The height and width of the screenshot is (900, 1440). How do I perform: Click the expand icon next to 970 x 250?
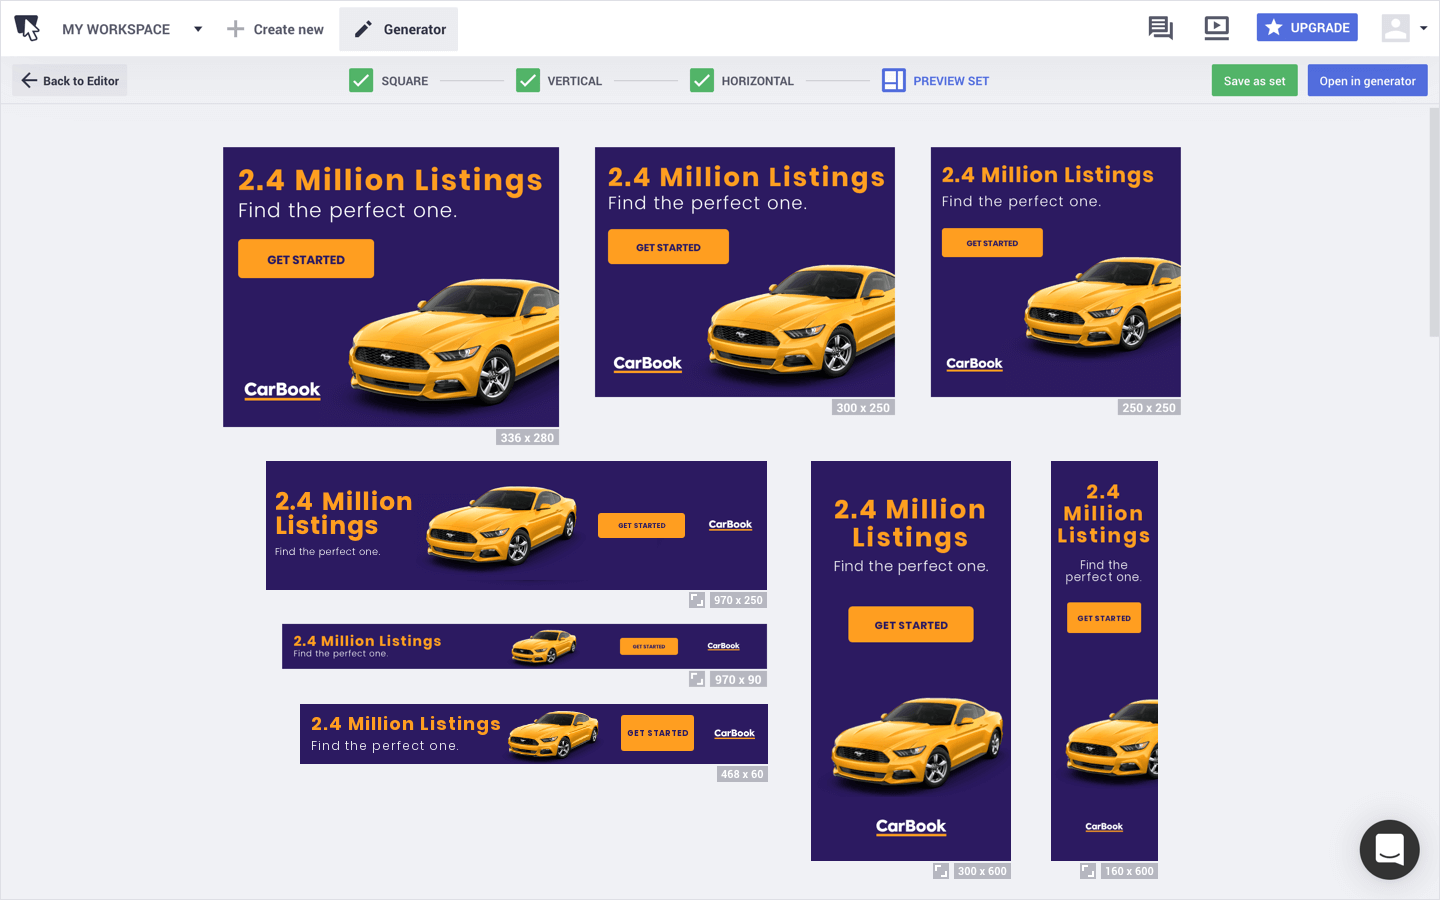pos(697,600)
